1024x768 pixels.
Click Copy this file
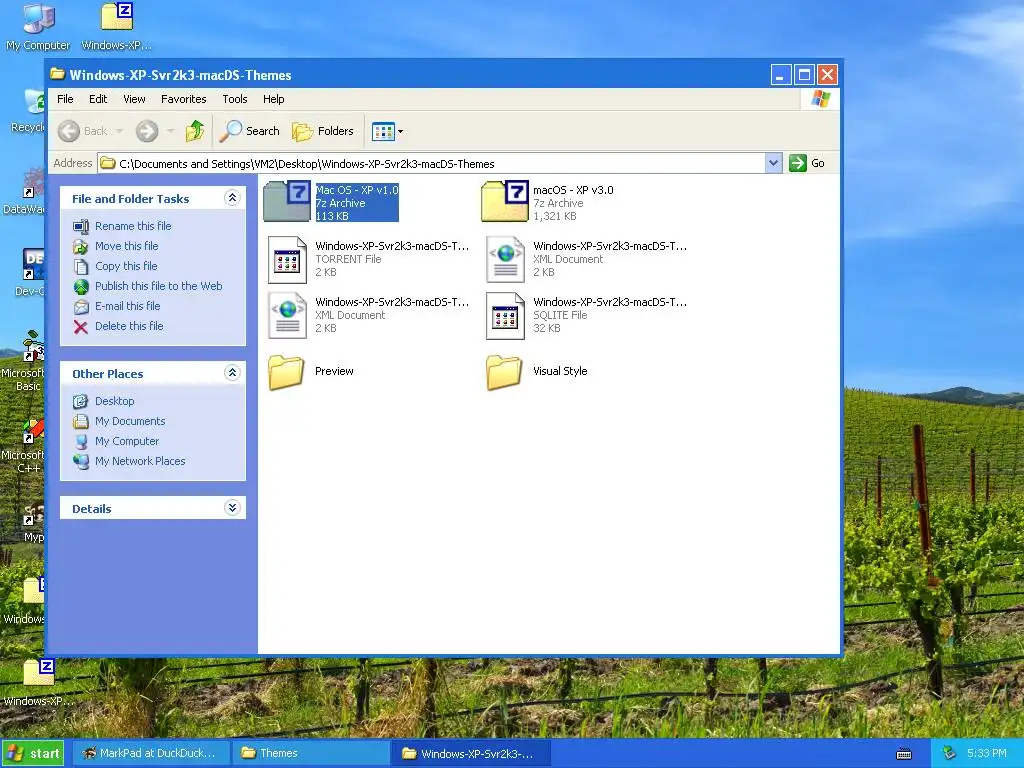tap(126, 266)
